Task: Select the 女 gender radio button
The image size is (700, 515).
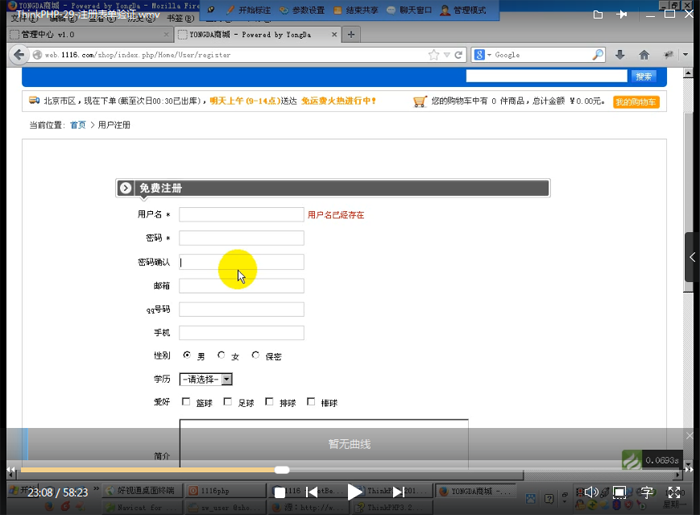Action: pyautogui.click(x=221, y=355)
